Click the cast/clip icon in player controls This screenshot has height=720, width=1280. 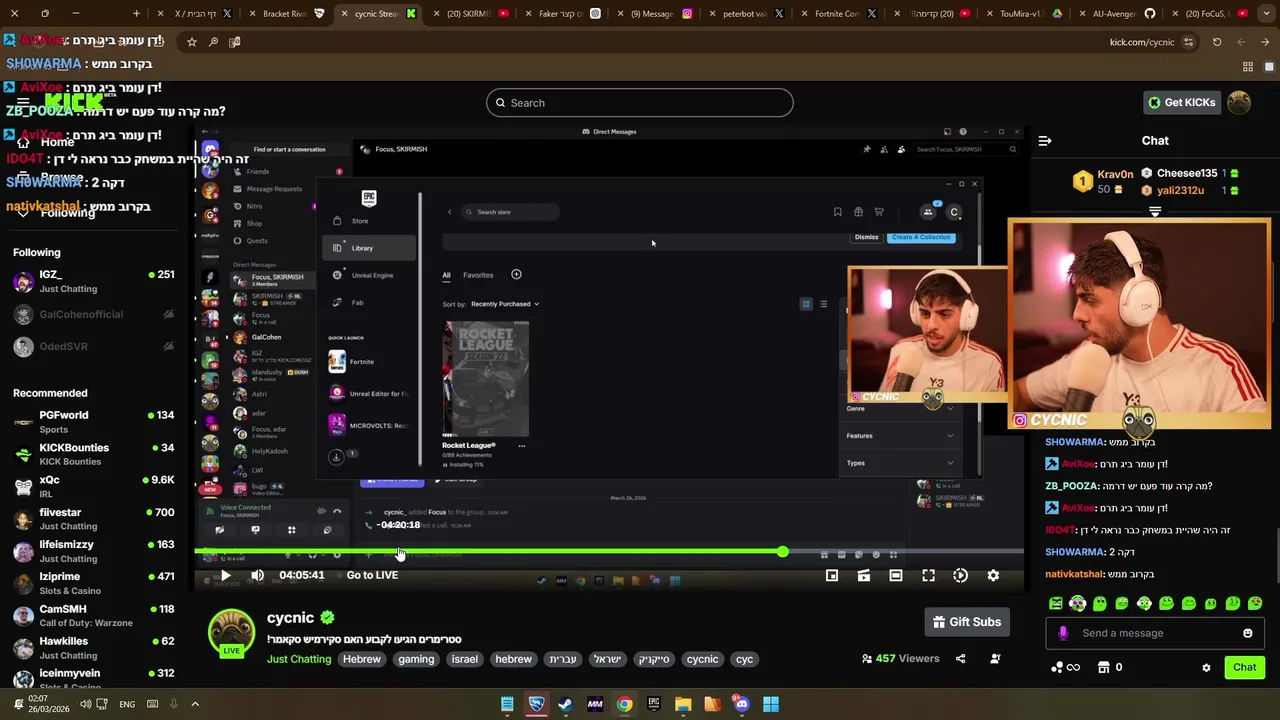click(x=864, y=575)
